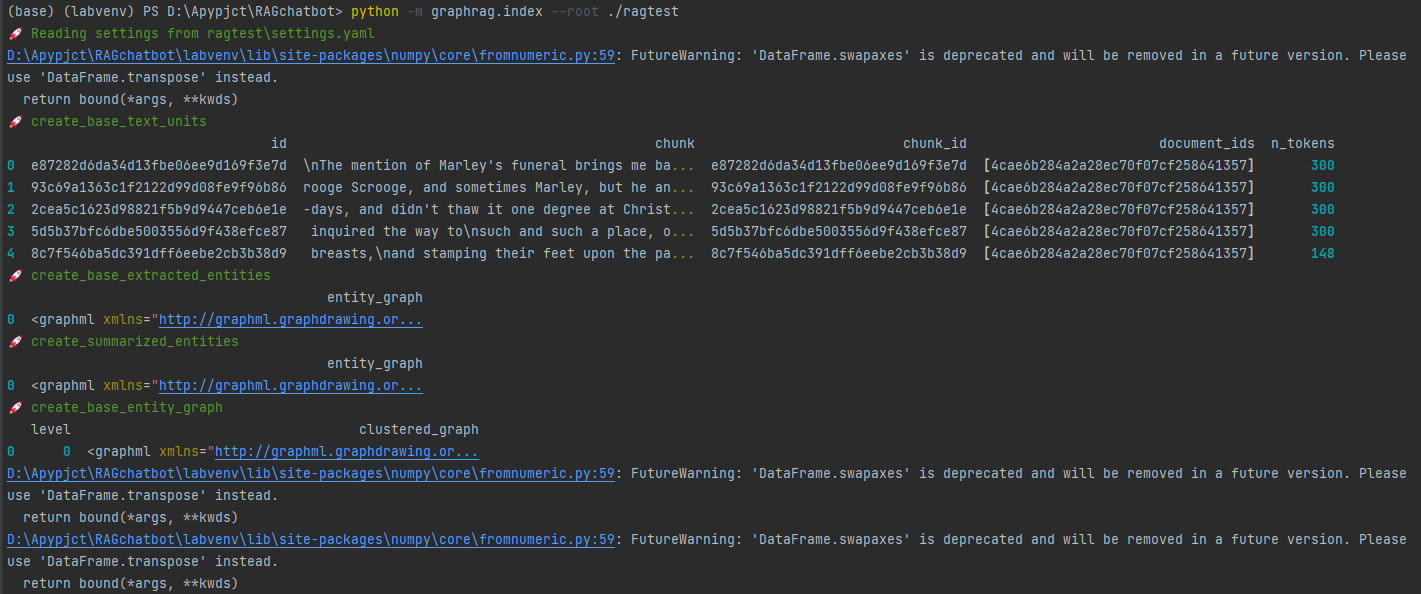Image resolution: width=1421 pixels, height=594 pixels.
Task: Click the chunk_id column header
Action: [935, 144]
